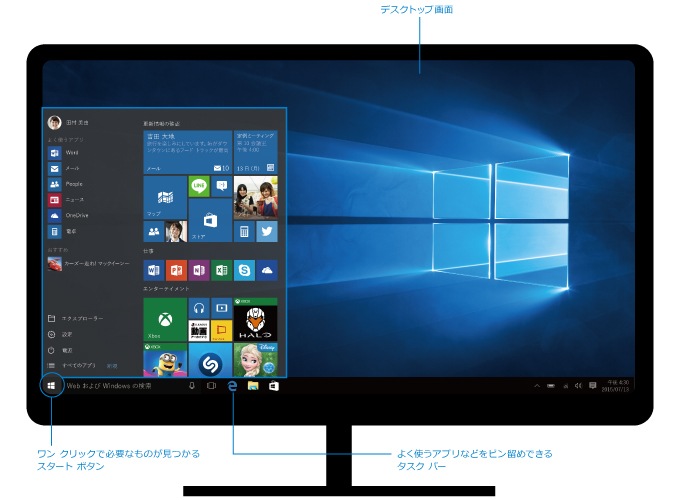Open the movies and TV tile
The width and height of the screenshot is (680, 500).
[x=222, y=308]
